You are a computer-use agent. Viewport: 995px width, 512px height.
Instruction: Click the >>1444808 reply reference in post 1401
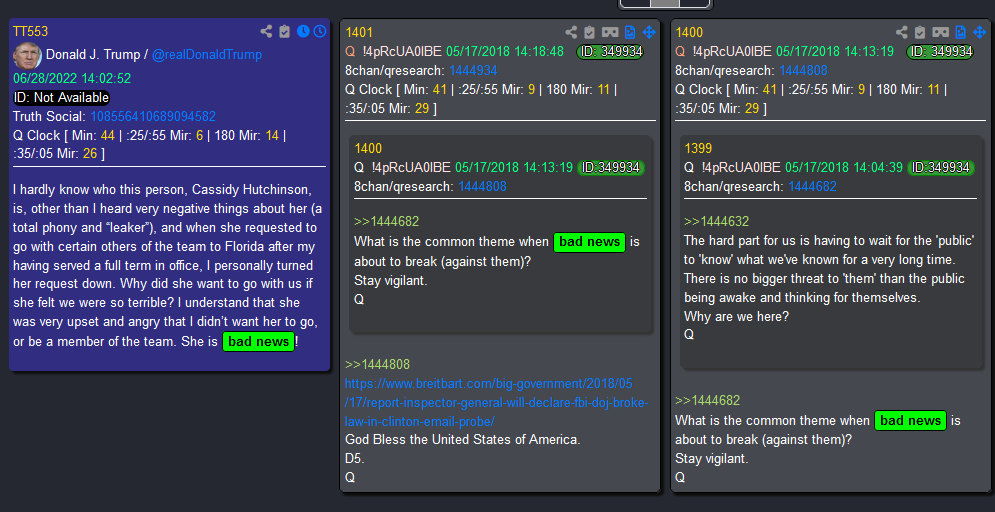pos(378,365)
